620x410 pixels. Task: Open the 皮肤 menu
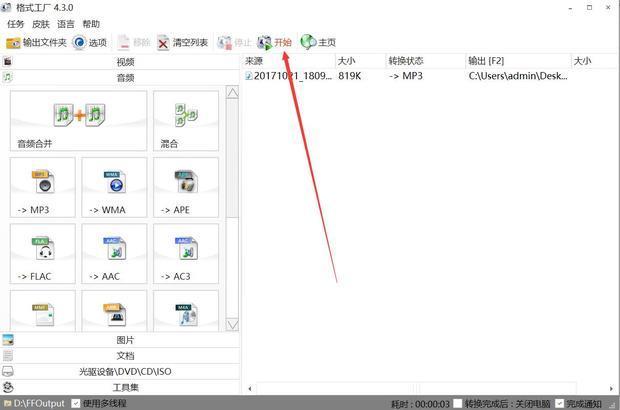coord(41,24)
